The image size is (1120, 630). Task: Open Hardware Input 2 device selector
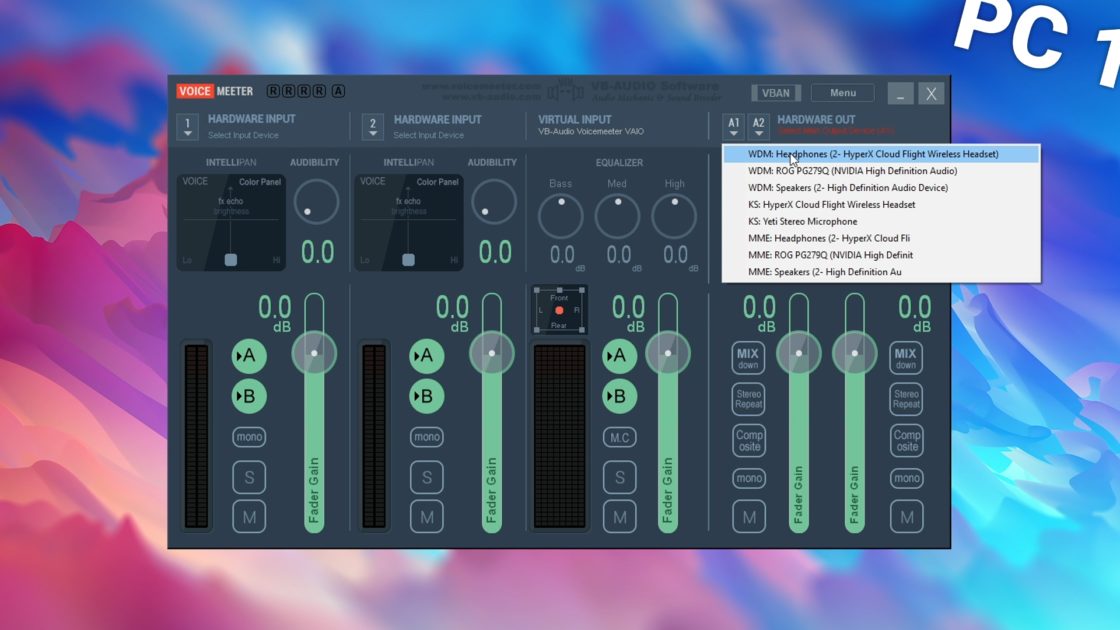373,126
